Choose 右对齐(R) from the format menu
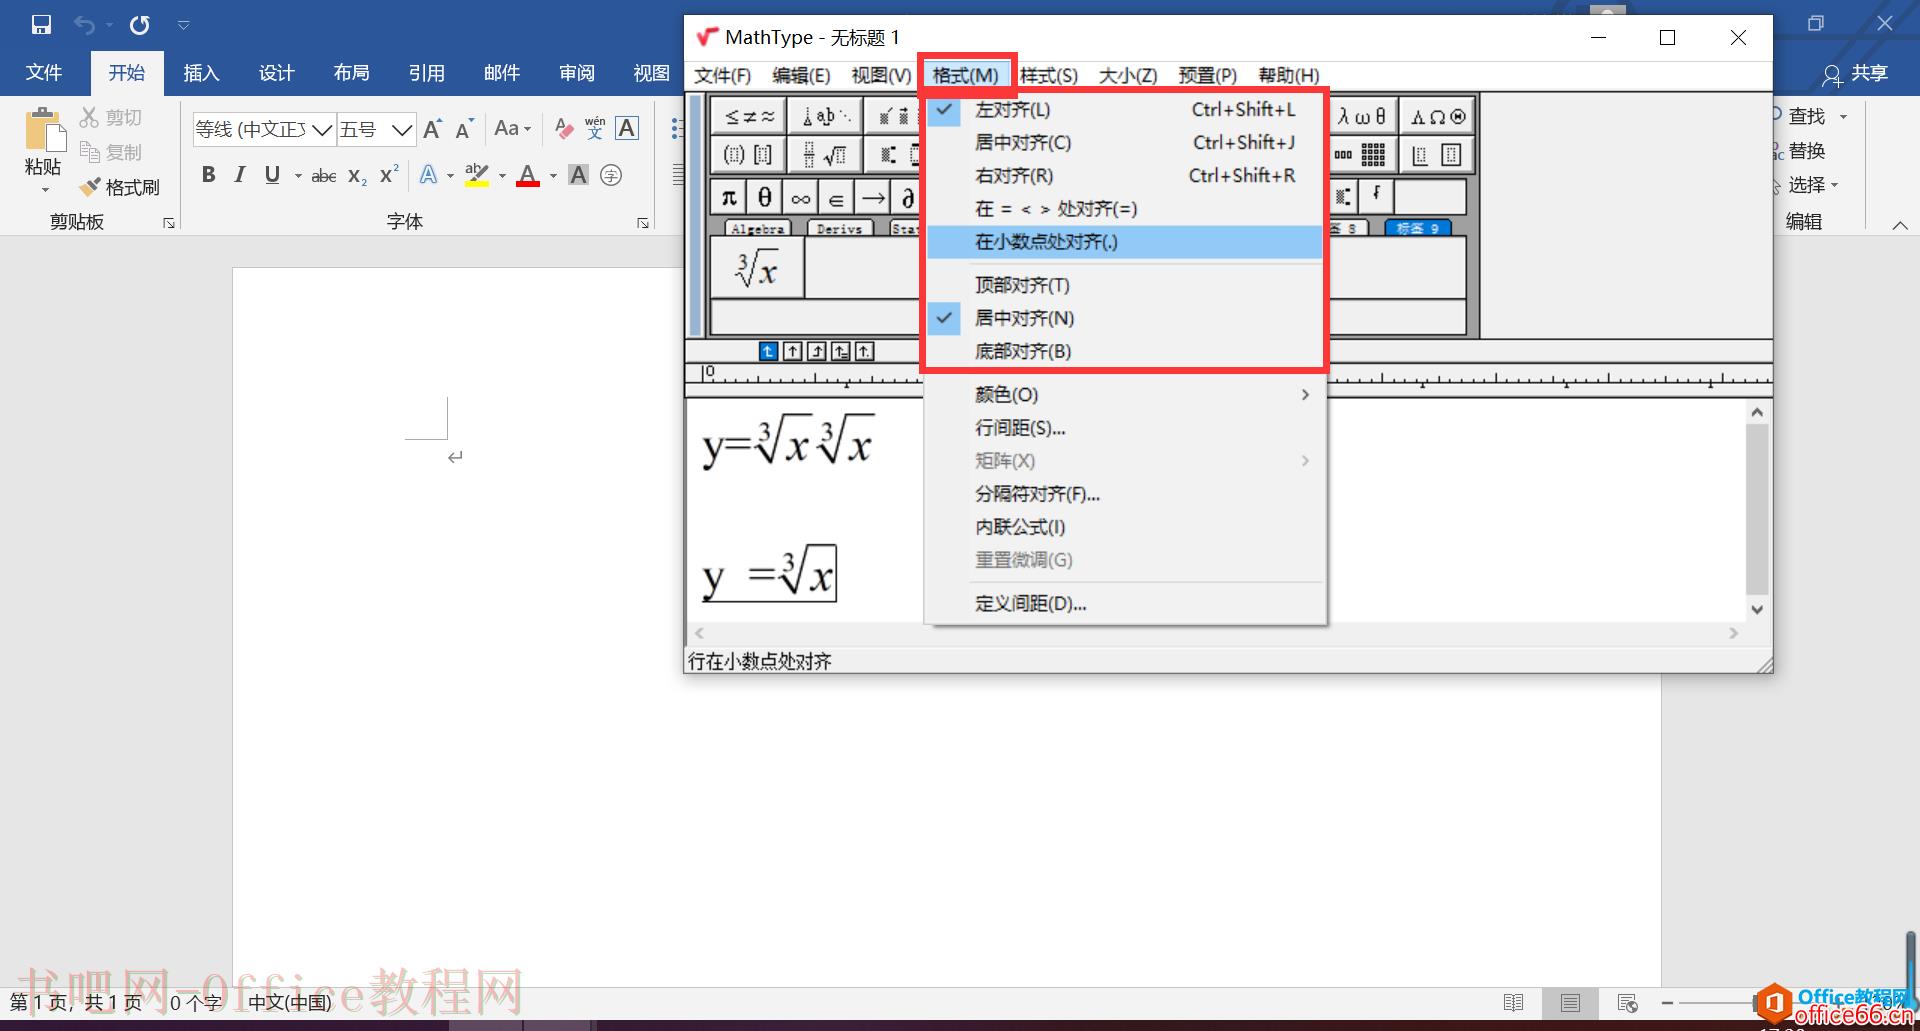Image resolution: width=1920 pixels, height=1031 pixels. click(1125, 176)
